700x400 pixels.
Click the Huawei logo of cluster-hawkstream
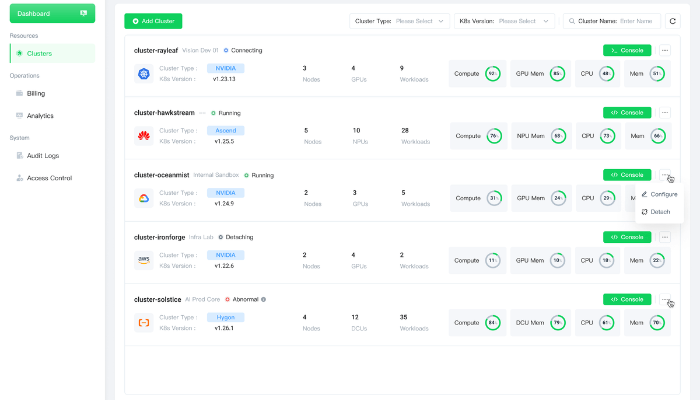tap(143, 135)
